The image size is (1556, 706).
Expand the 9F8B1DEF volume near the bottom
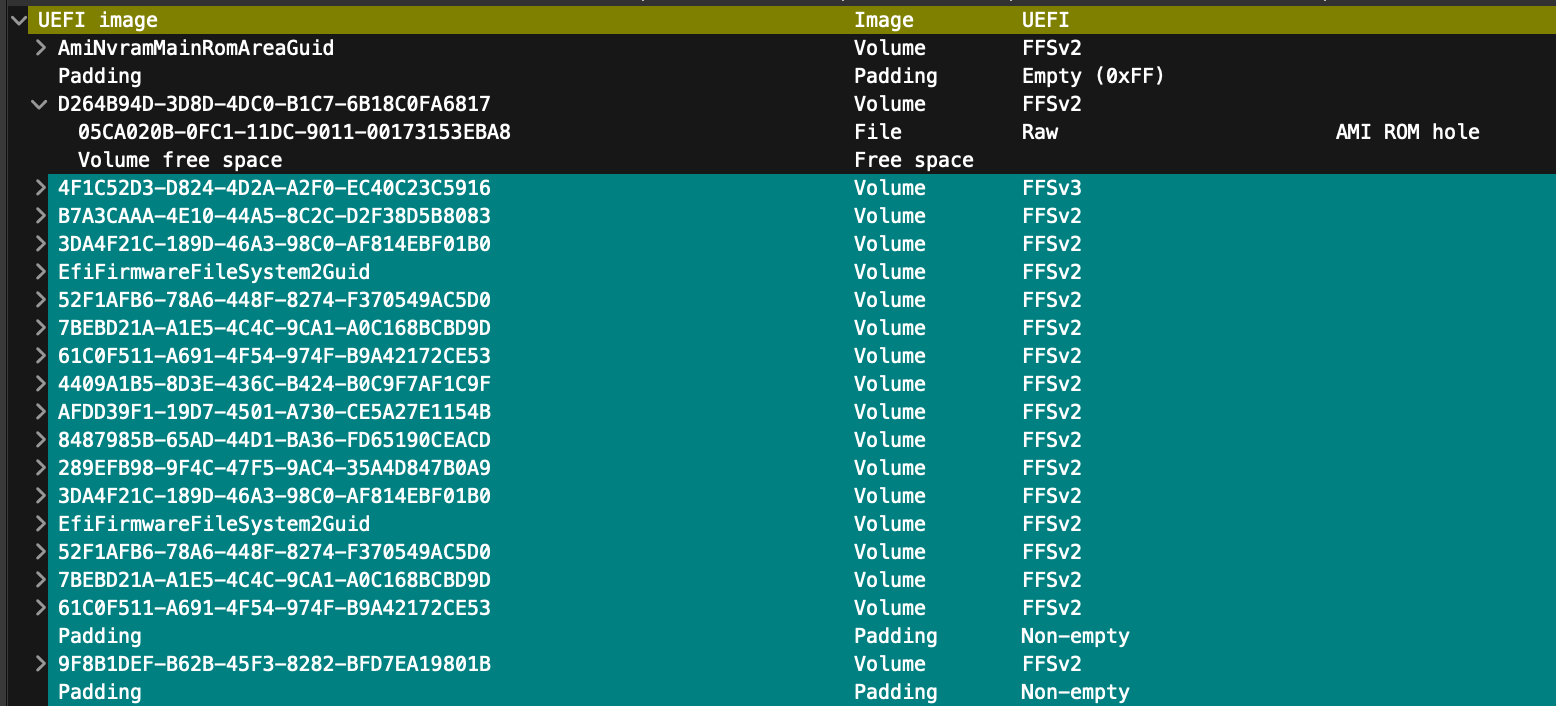tap(38, 663)
